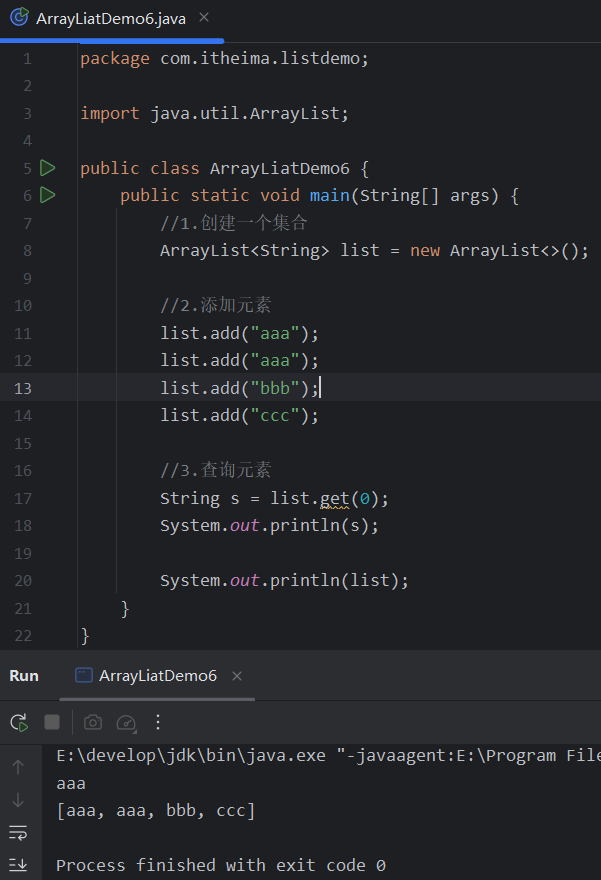The width and height of the screenshot is (601, 880).
Task: Toggle soft-wrap in the console sidebar
Action: (x=18, y=833)
